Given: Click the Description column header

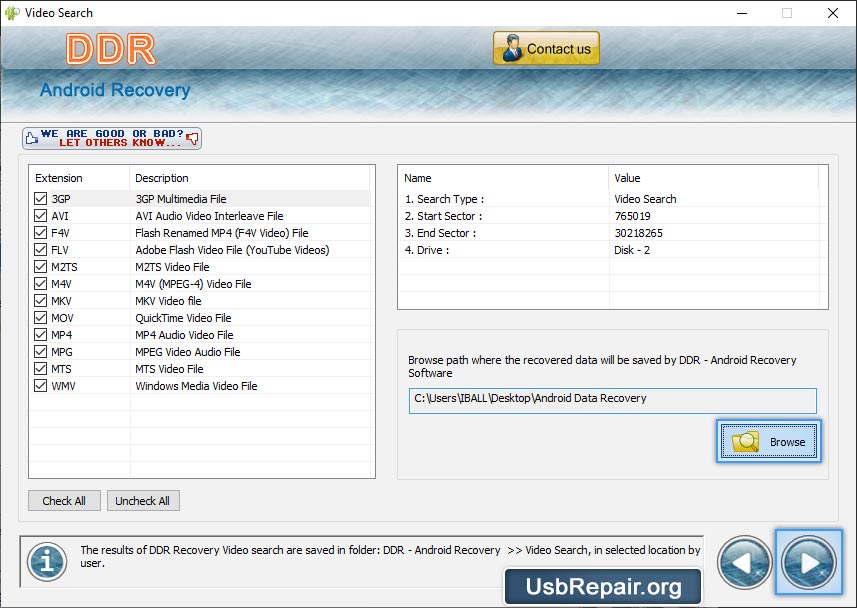Looking at the screenshot, I should coord(250,178).
